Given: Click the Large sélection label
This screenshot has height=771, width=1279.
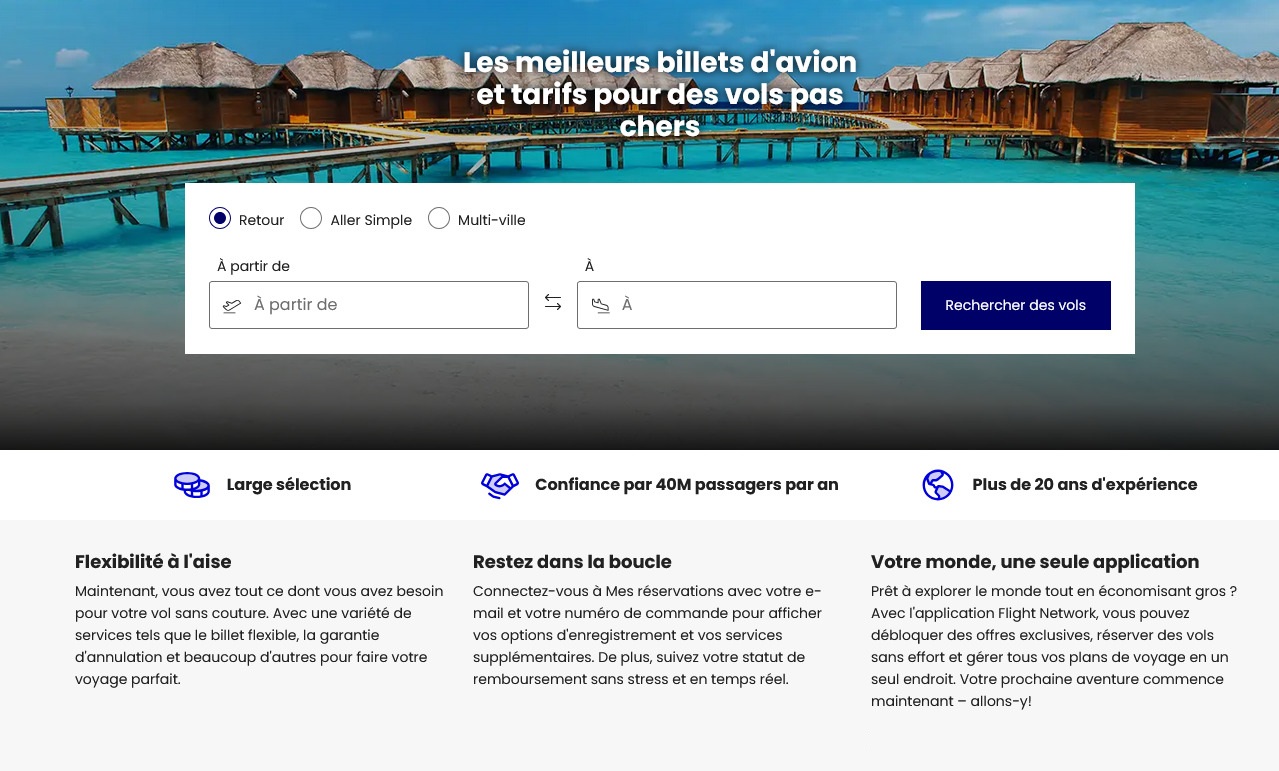Looking at the screenshot, I should (x=288, y=485).
